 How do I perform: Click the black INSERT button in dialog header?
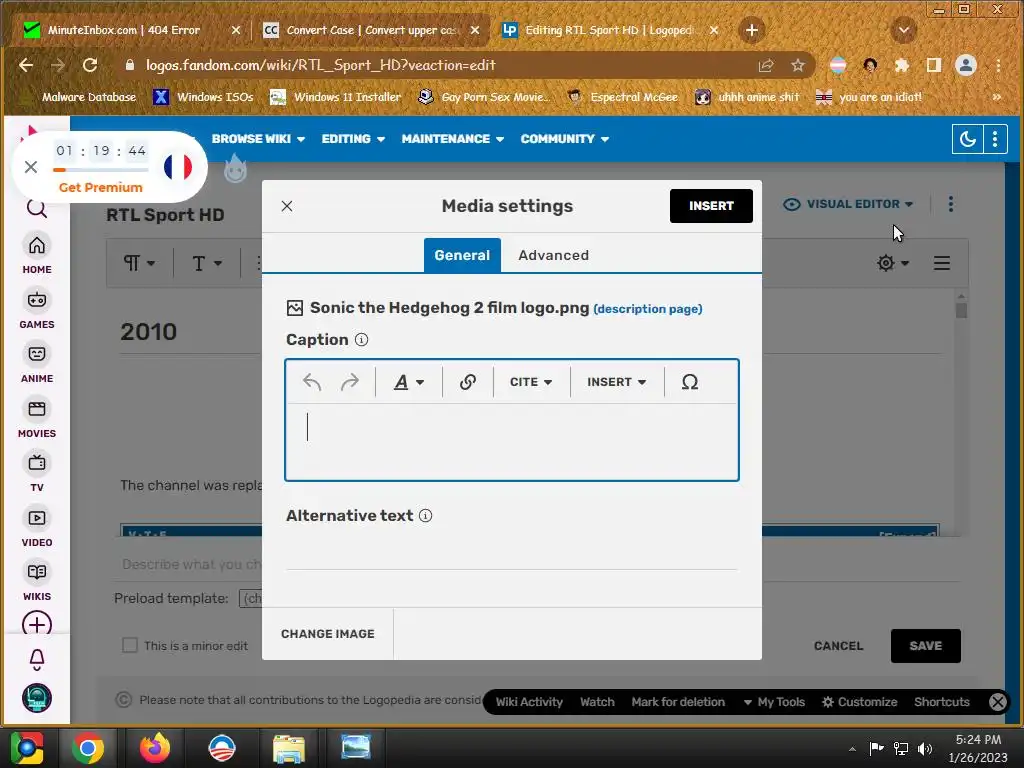[711, 206]
